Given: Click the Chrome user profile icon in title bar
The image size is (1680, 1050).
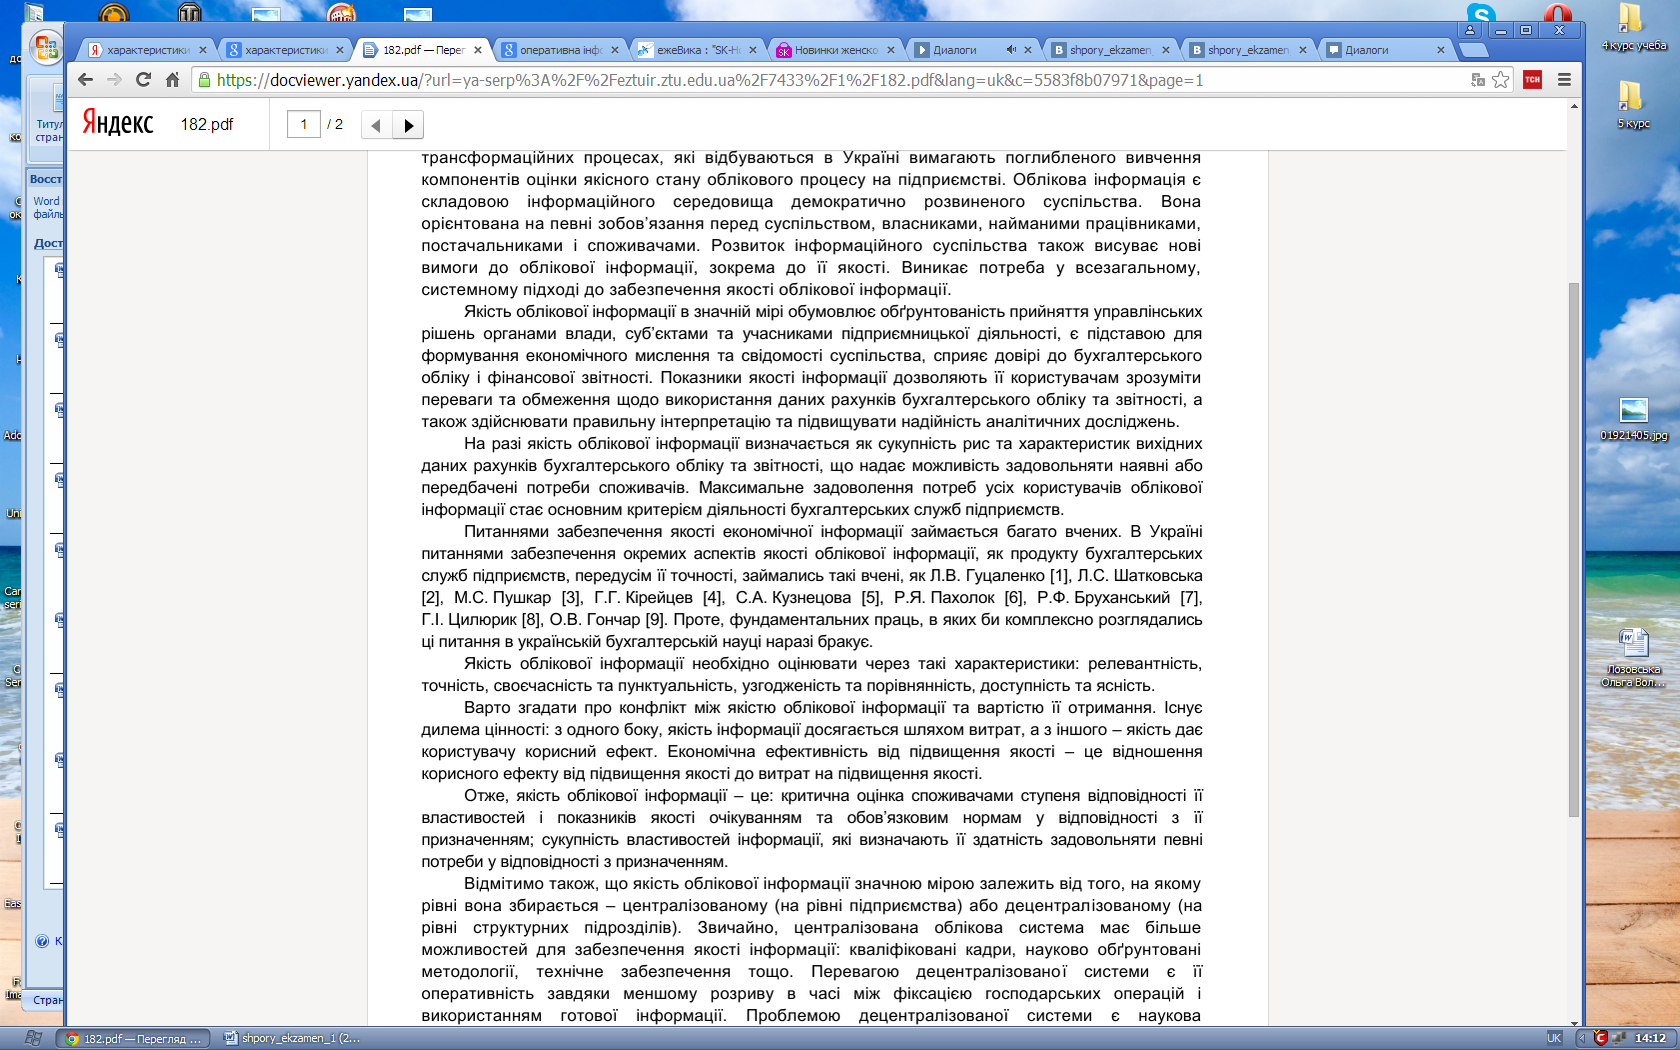Looking at the screenshot, I should coord(1471,31).
